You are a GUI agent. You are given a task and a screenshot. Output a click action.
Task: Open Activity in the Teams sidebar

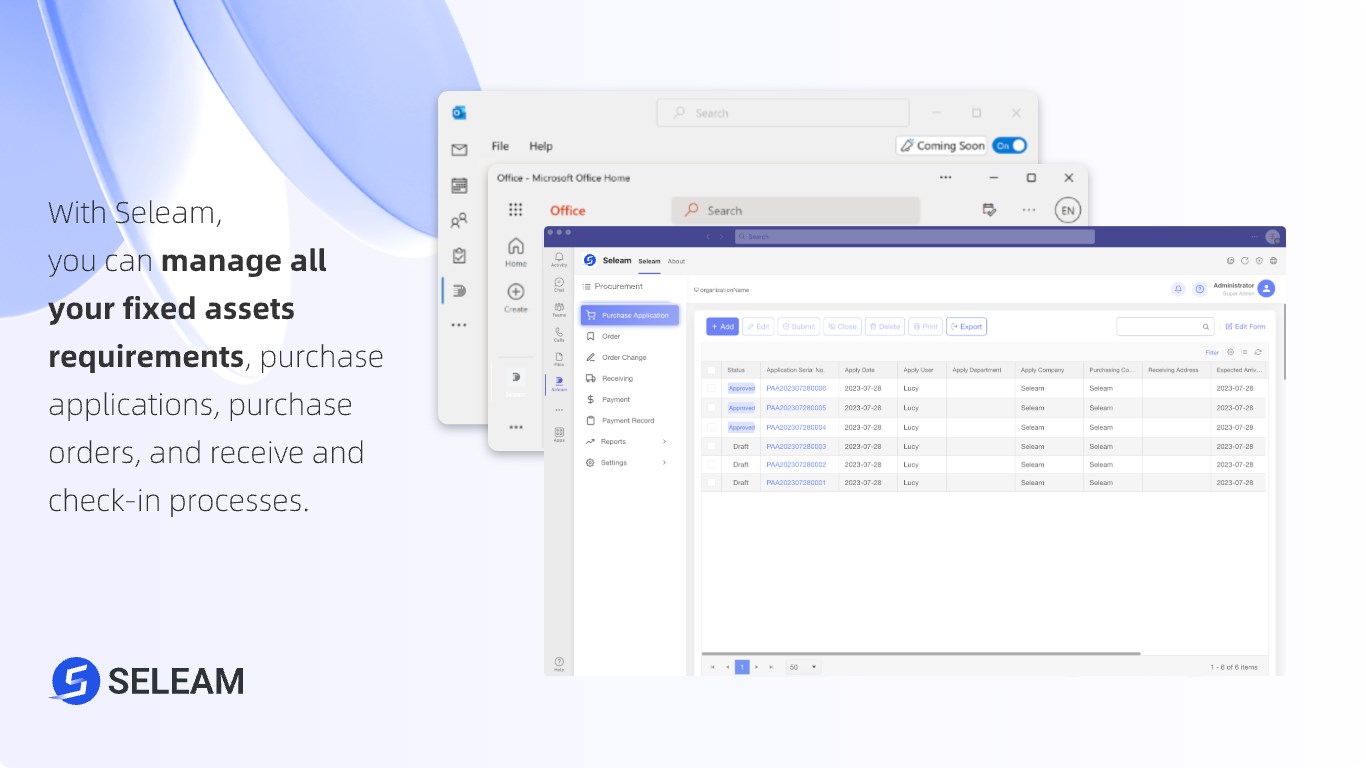coord(559,259)
